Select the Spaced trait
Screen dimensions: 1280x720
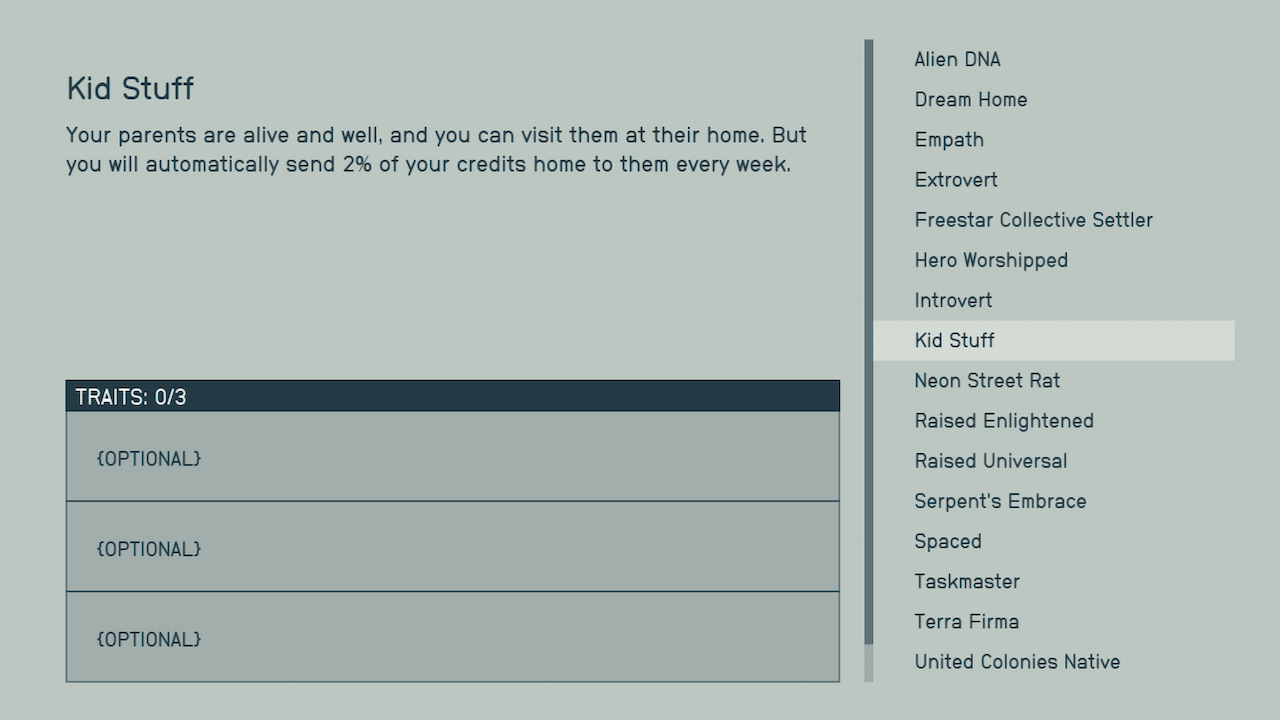[948, 541]
